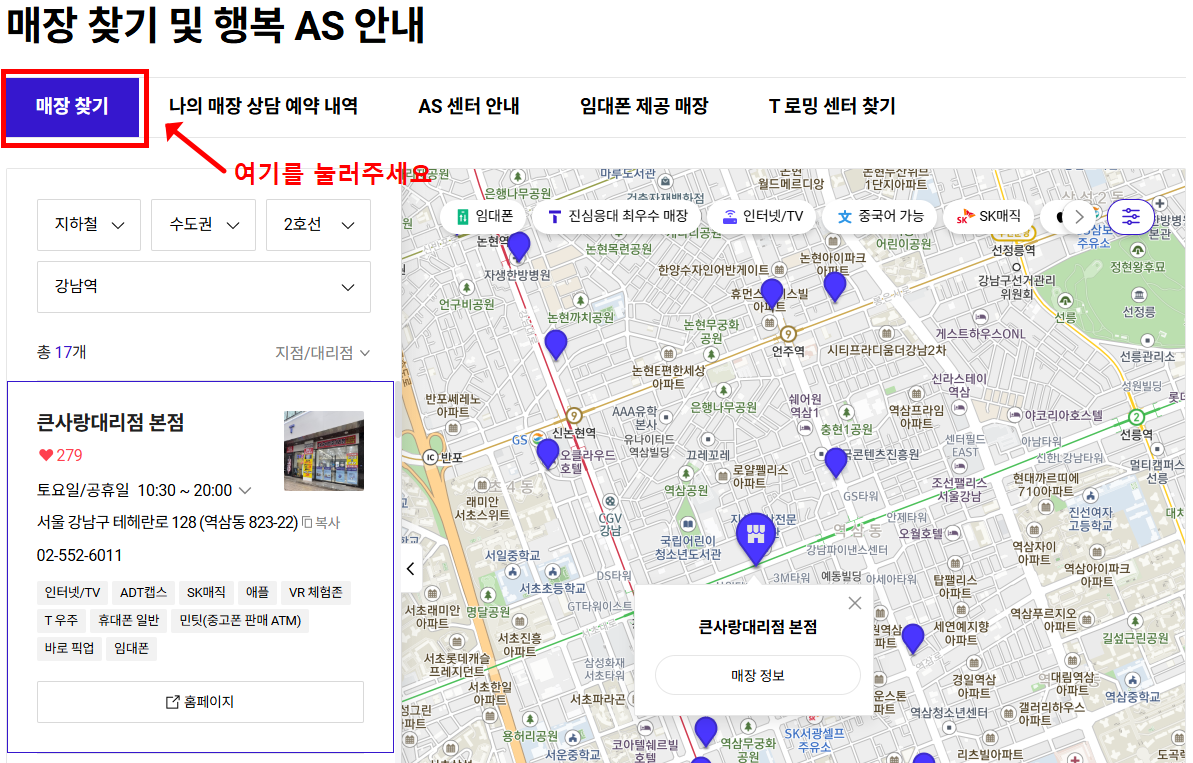The width and height of the screenshot is (1193, 763).
Task: Click the map pin near 휴먼스 아파트
Action: (x=771, y=292)
